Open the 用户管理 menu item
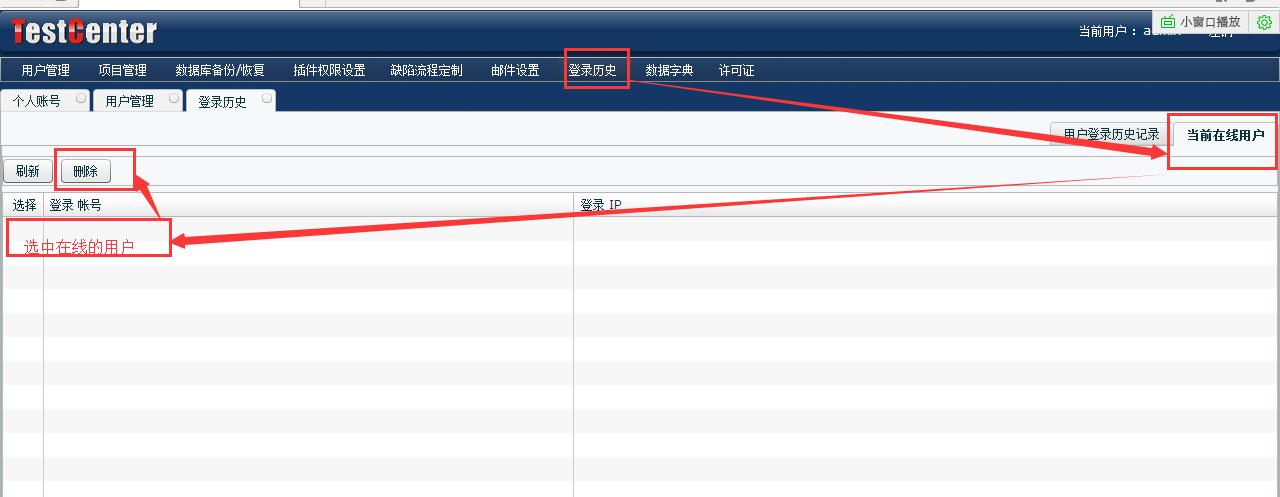1280x497 pixels. click(x=45, y=71)
